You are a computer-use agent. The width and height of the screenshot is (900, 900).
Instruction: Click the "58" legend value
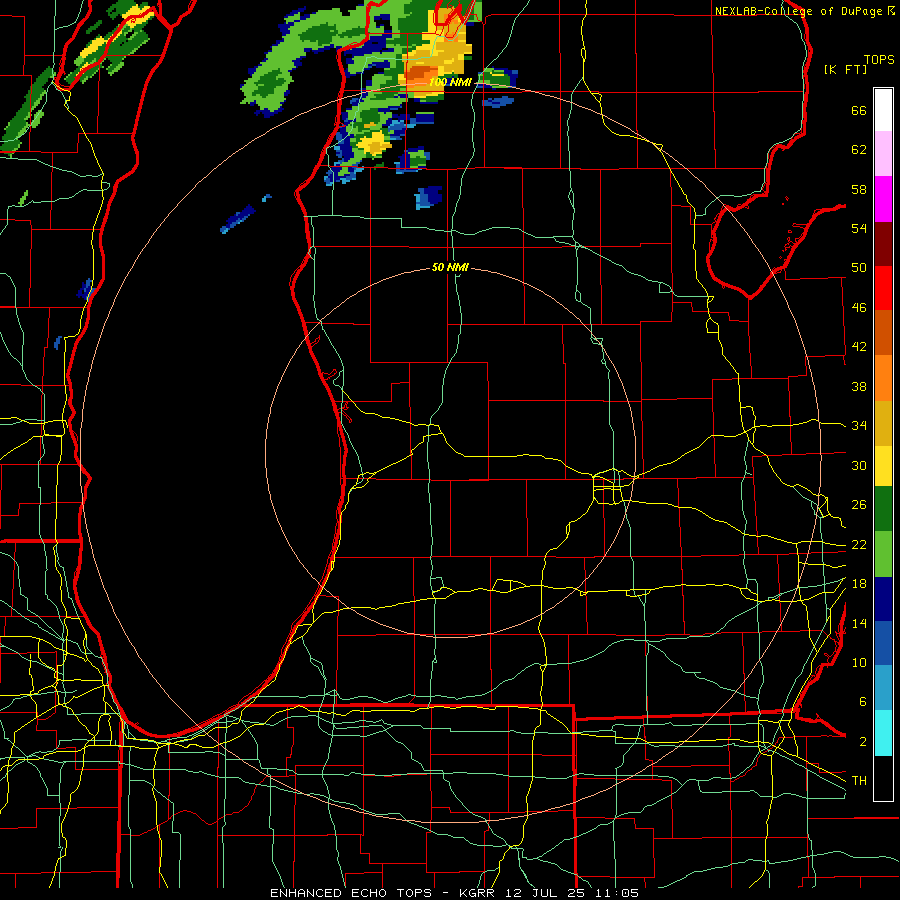[x=859, y=189]
